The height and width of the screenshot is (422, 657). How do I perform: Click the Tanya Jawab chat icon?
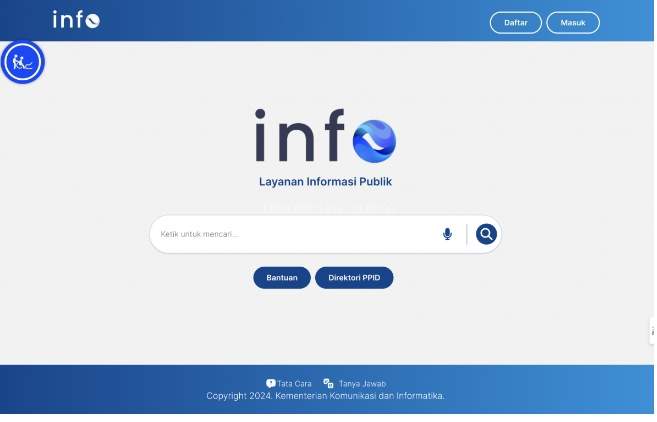[x=328, y=383]
